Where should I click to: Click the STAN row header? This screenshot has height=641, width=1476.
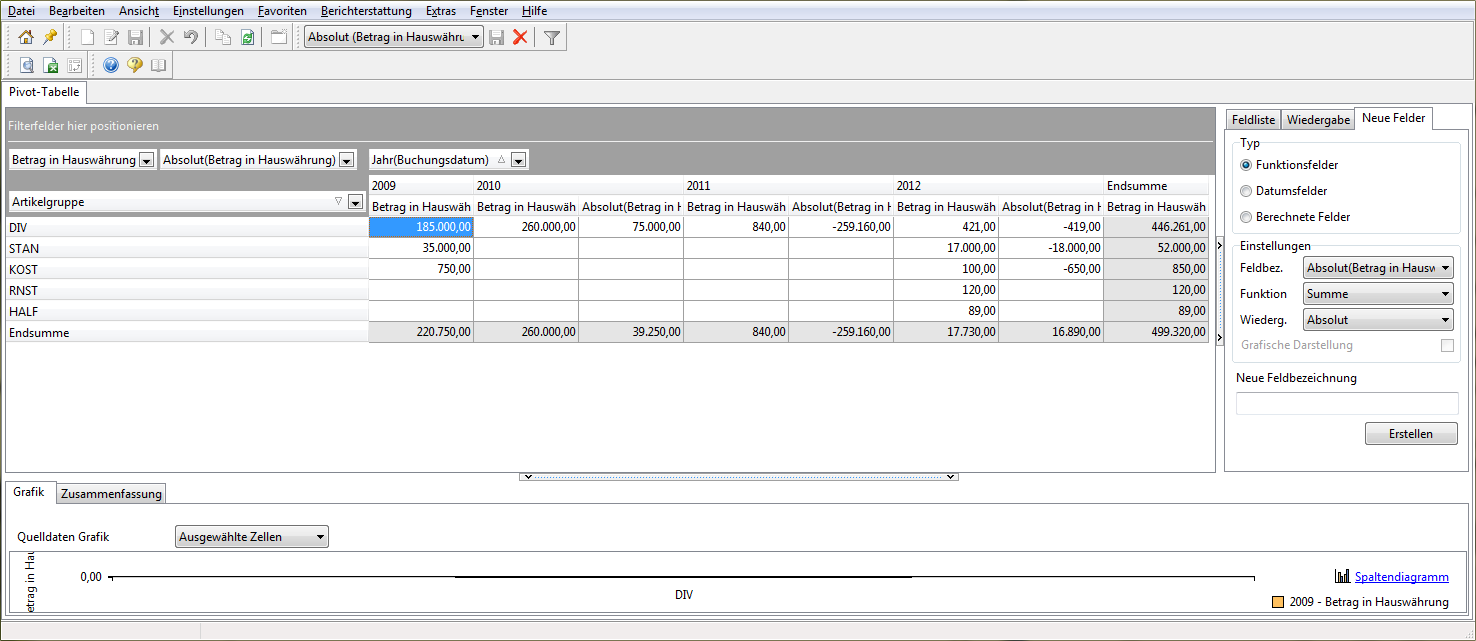pos(187,248)
